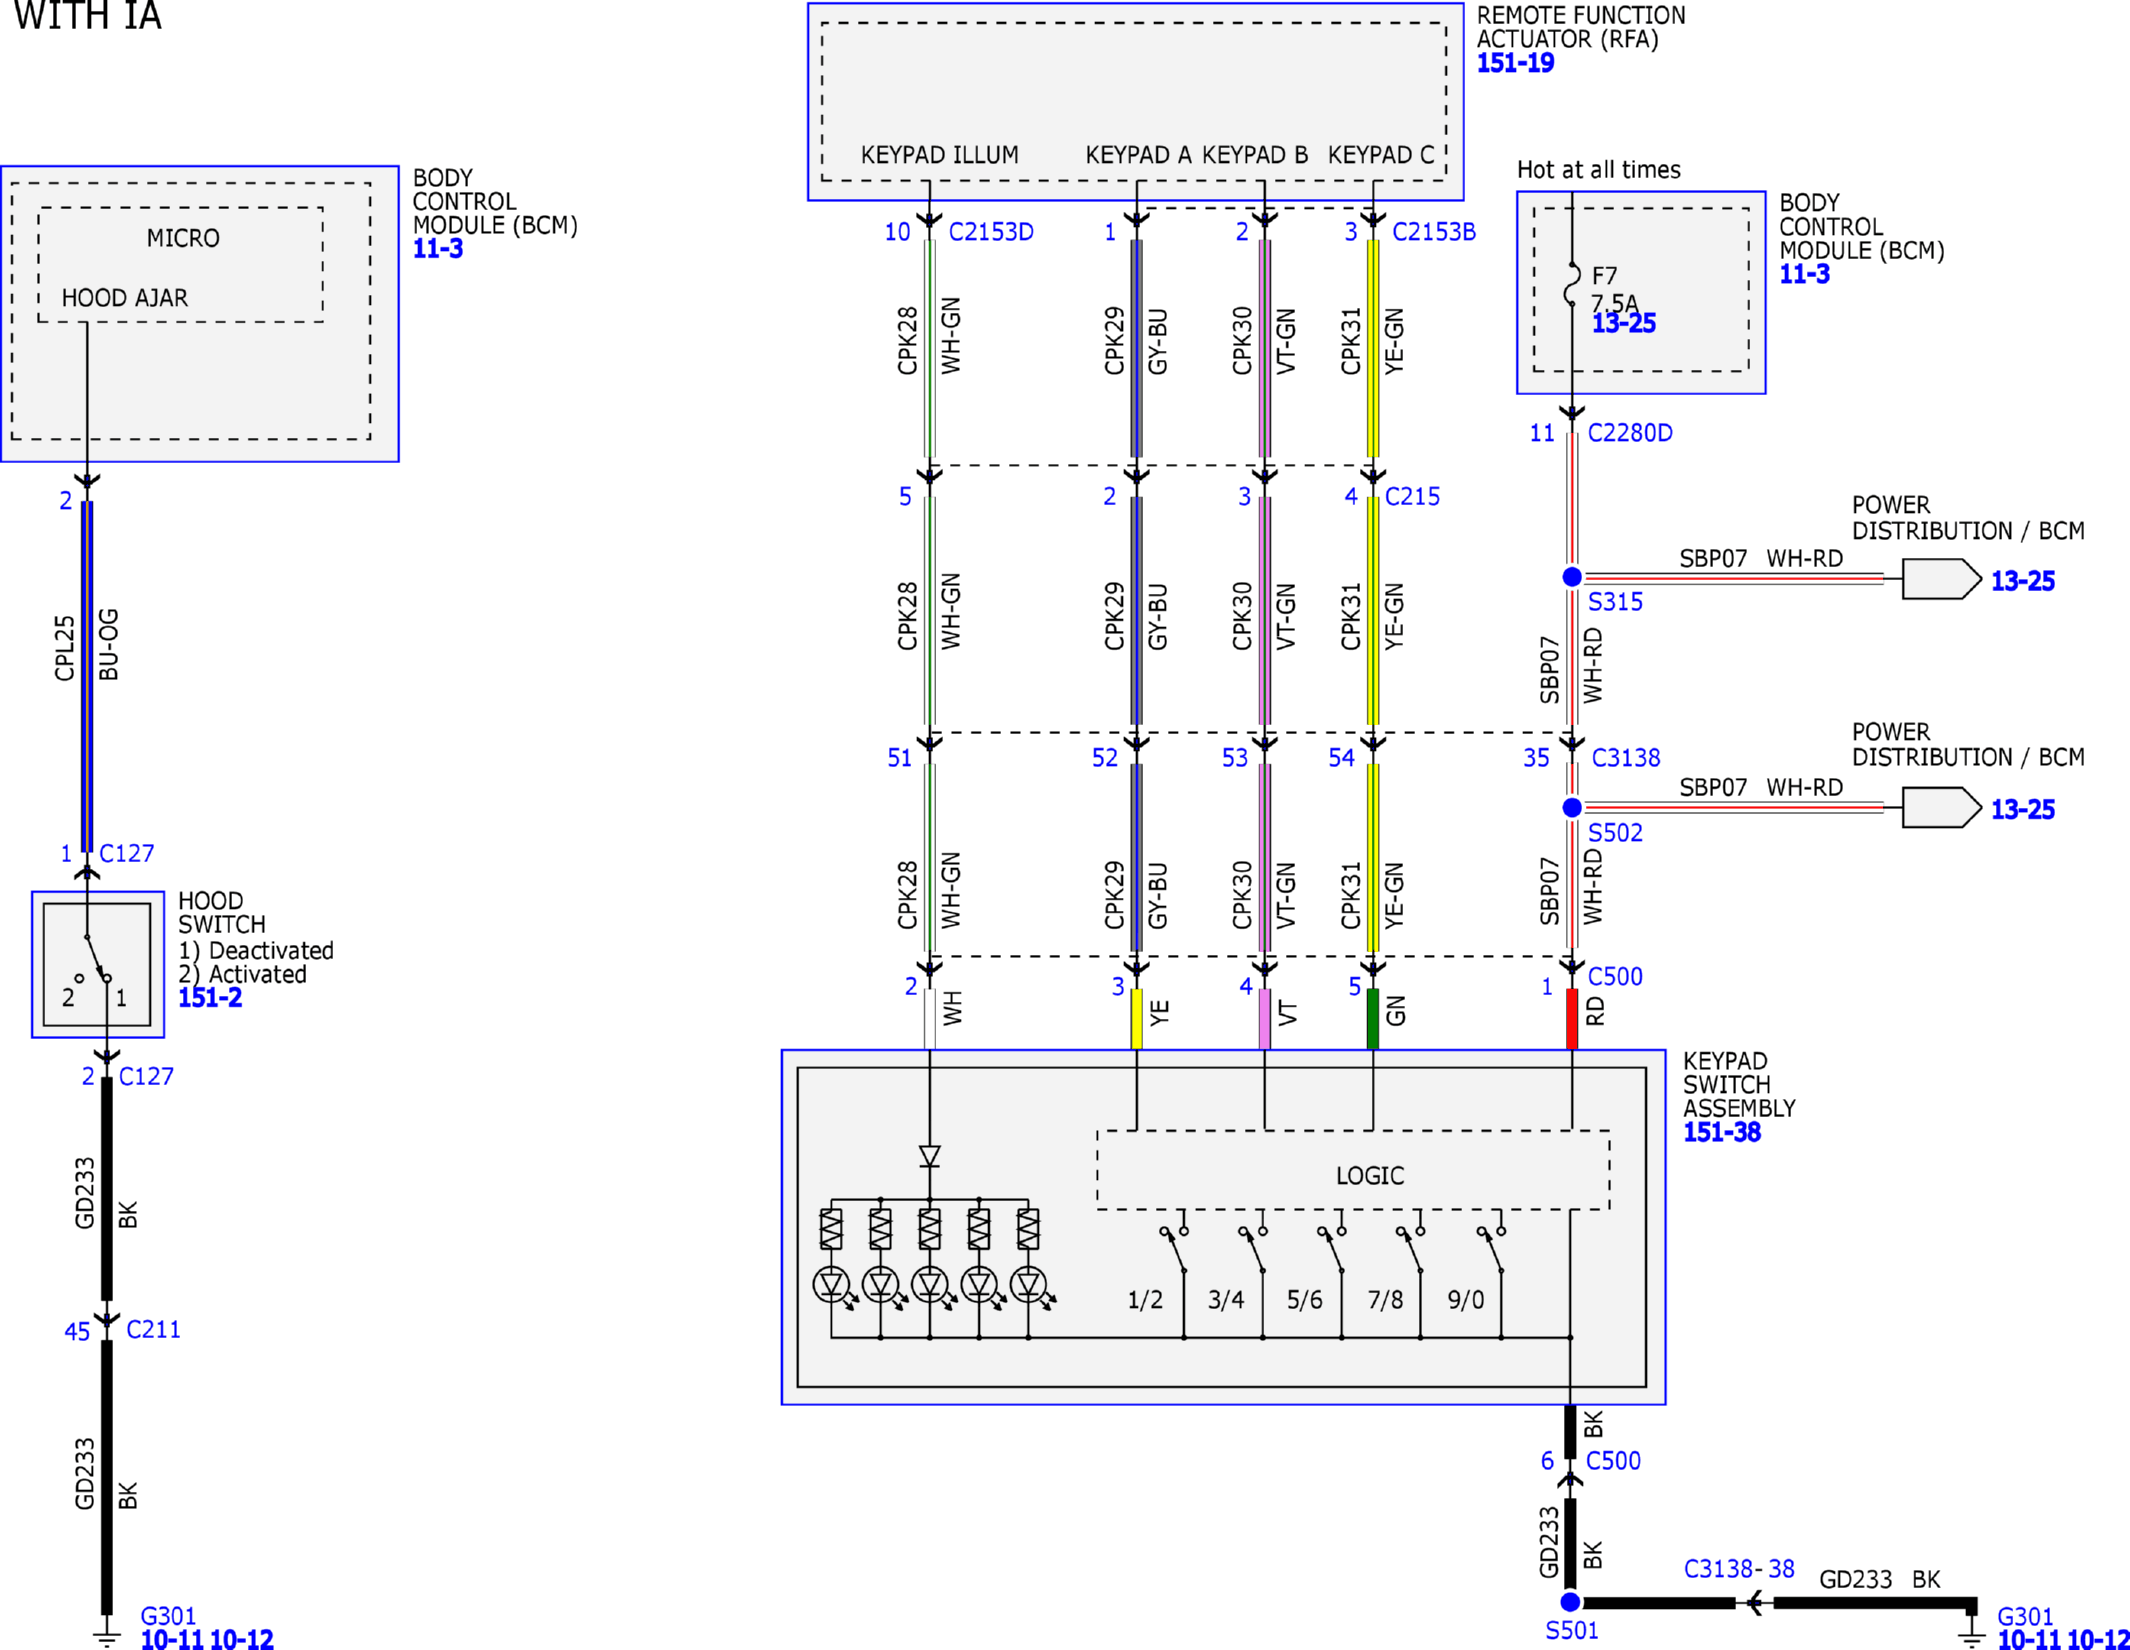This screenshot has width=2130, height=1650.
Task: Click the G301 ground link at bottom left
Action: (x=168, y=1616)
